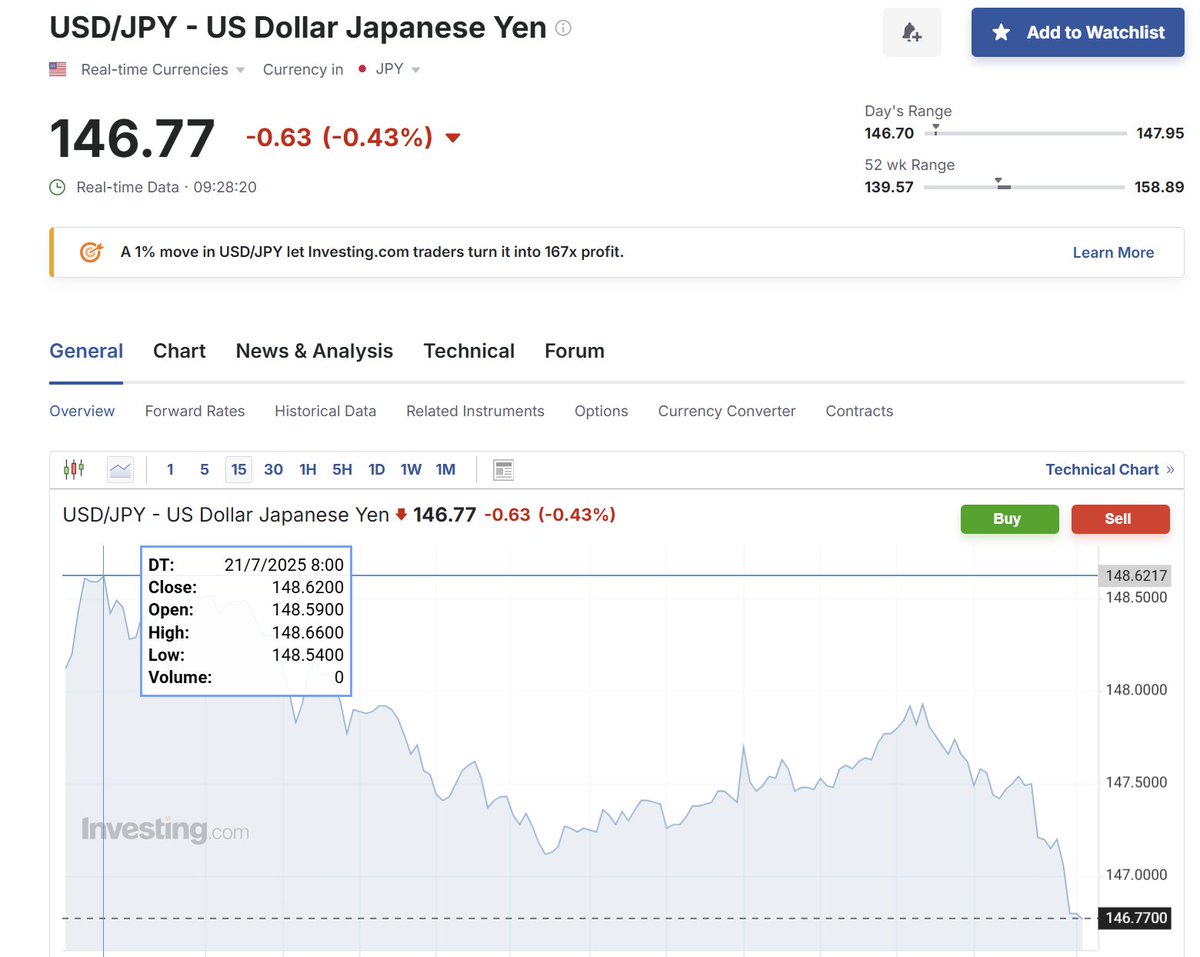Viewport: 1200px width, 957px height.
Task: Open the Contracts sub-tab
Action: pyautogui.click(x=859, y=411)
